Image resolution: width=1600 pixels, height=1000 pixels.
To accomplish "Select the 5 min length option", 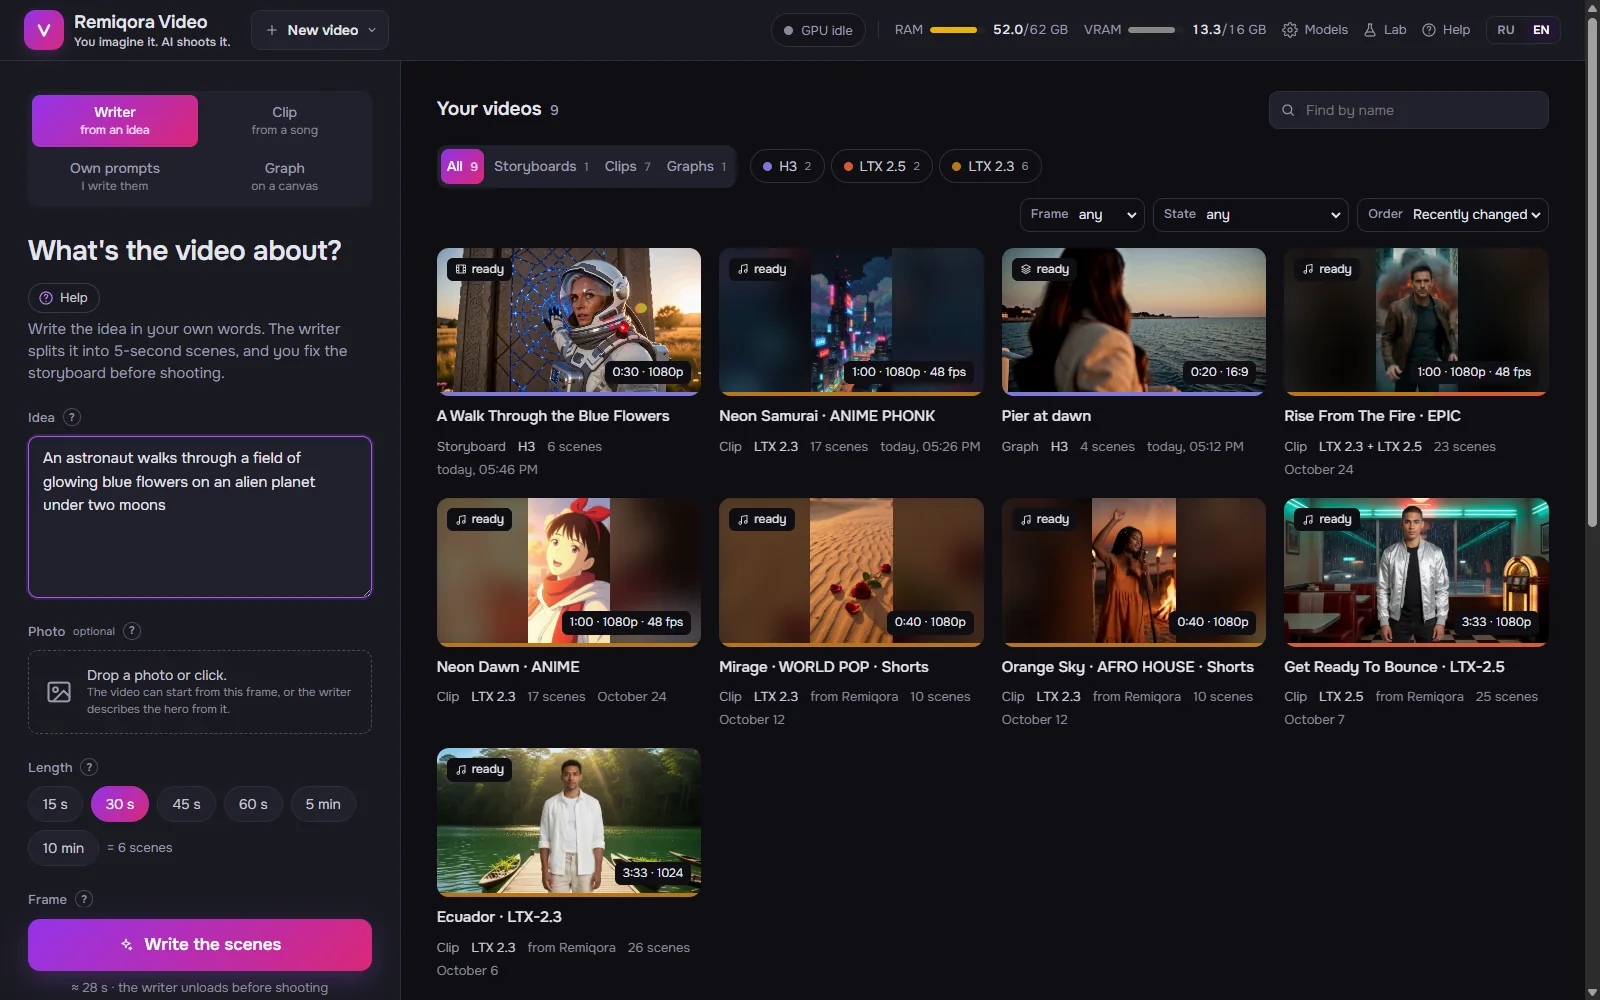I will click(323, 804).
